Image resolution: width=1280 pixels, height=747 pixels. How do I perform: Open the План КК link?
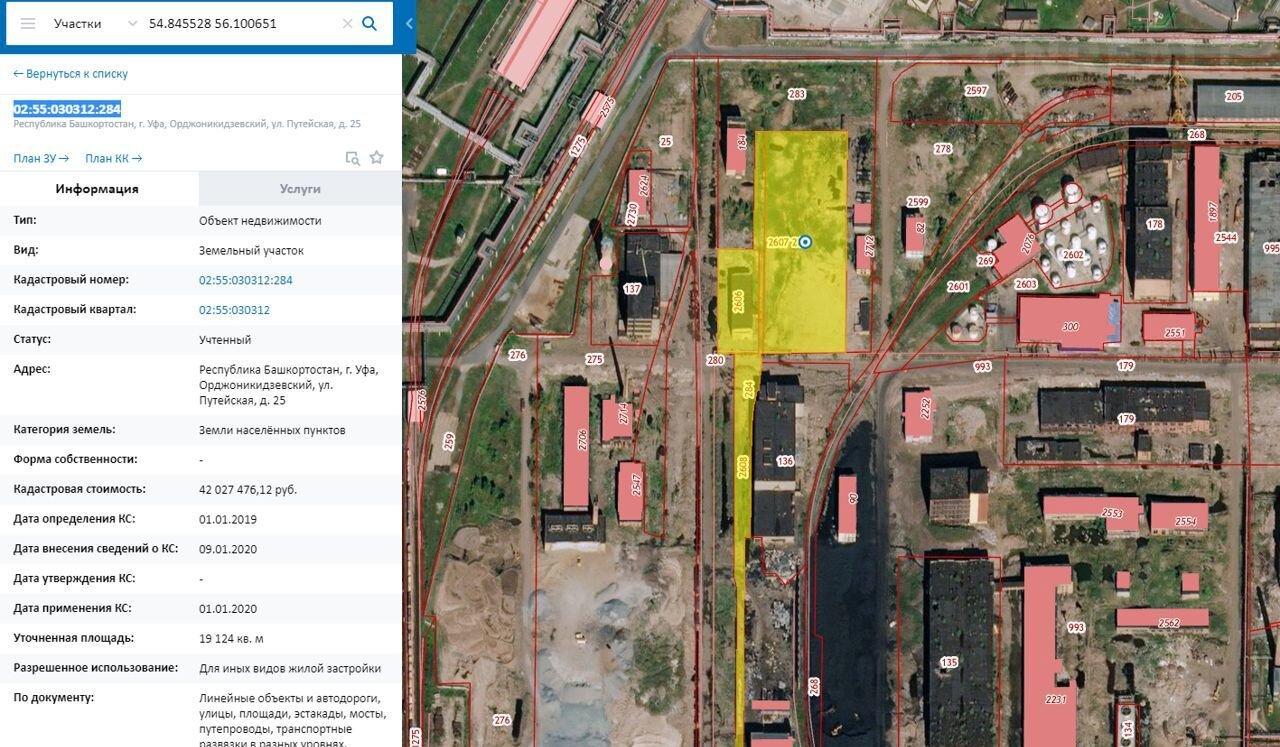(113, 158)
